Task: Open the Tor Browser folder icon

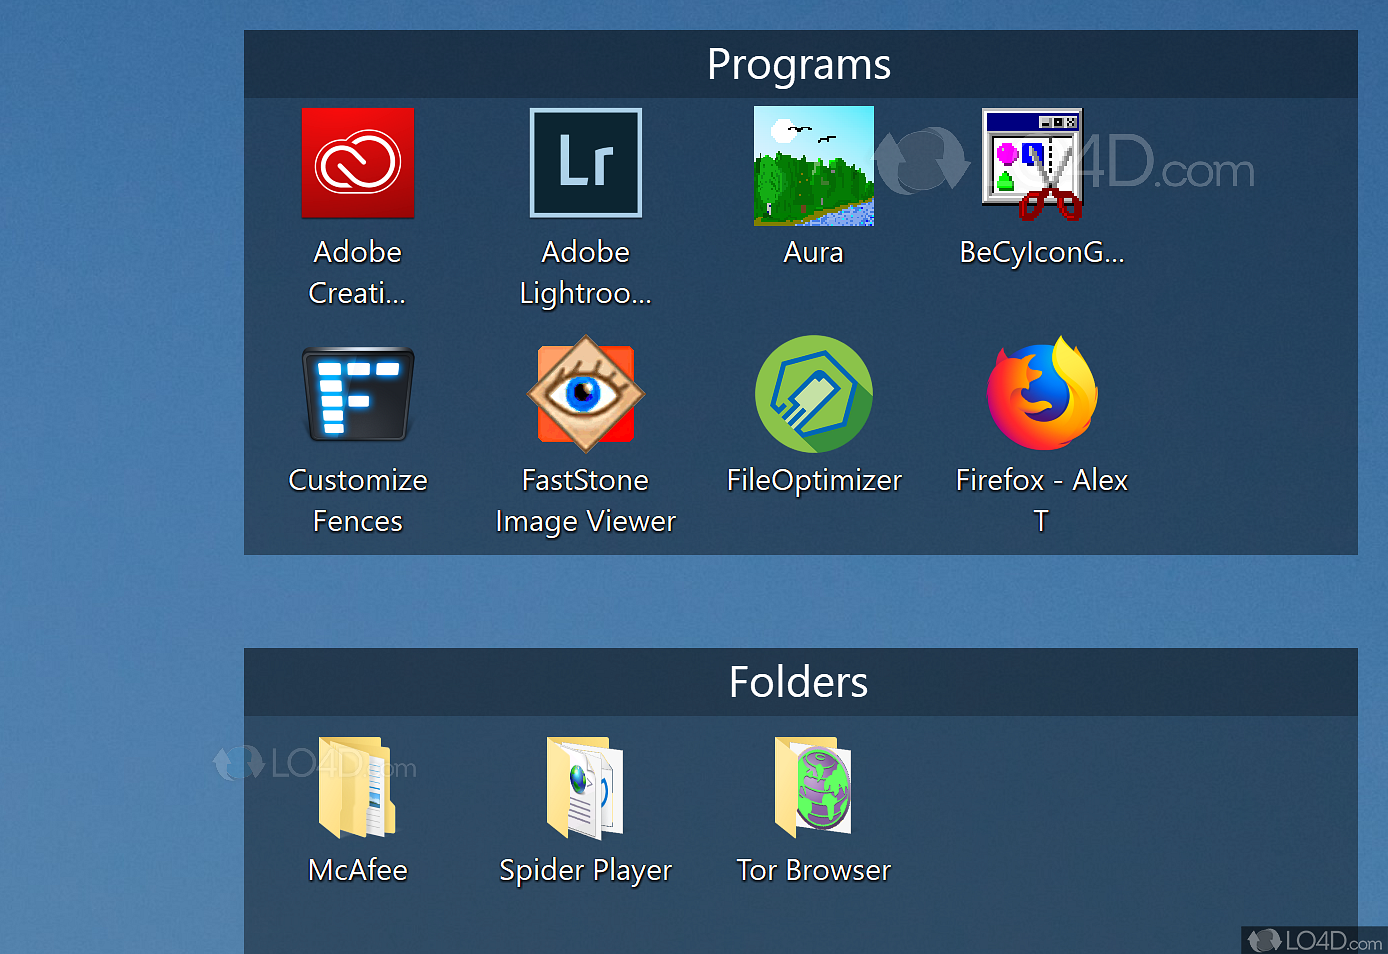Action: [x=813, y=787]
